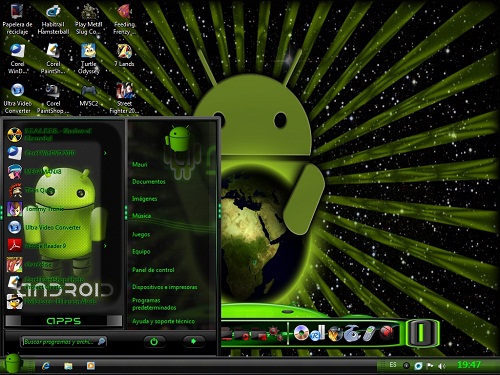The height and width of the screenshot is (375, 500).
Task: Open Equipo from Start menu
Action: tap(141, 252)
